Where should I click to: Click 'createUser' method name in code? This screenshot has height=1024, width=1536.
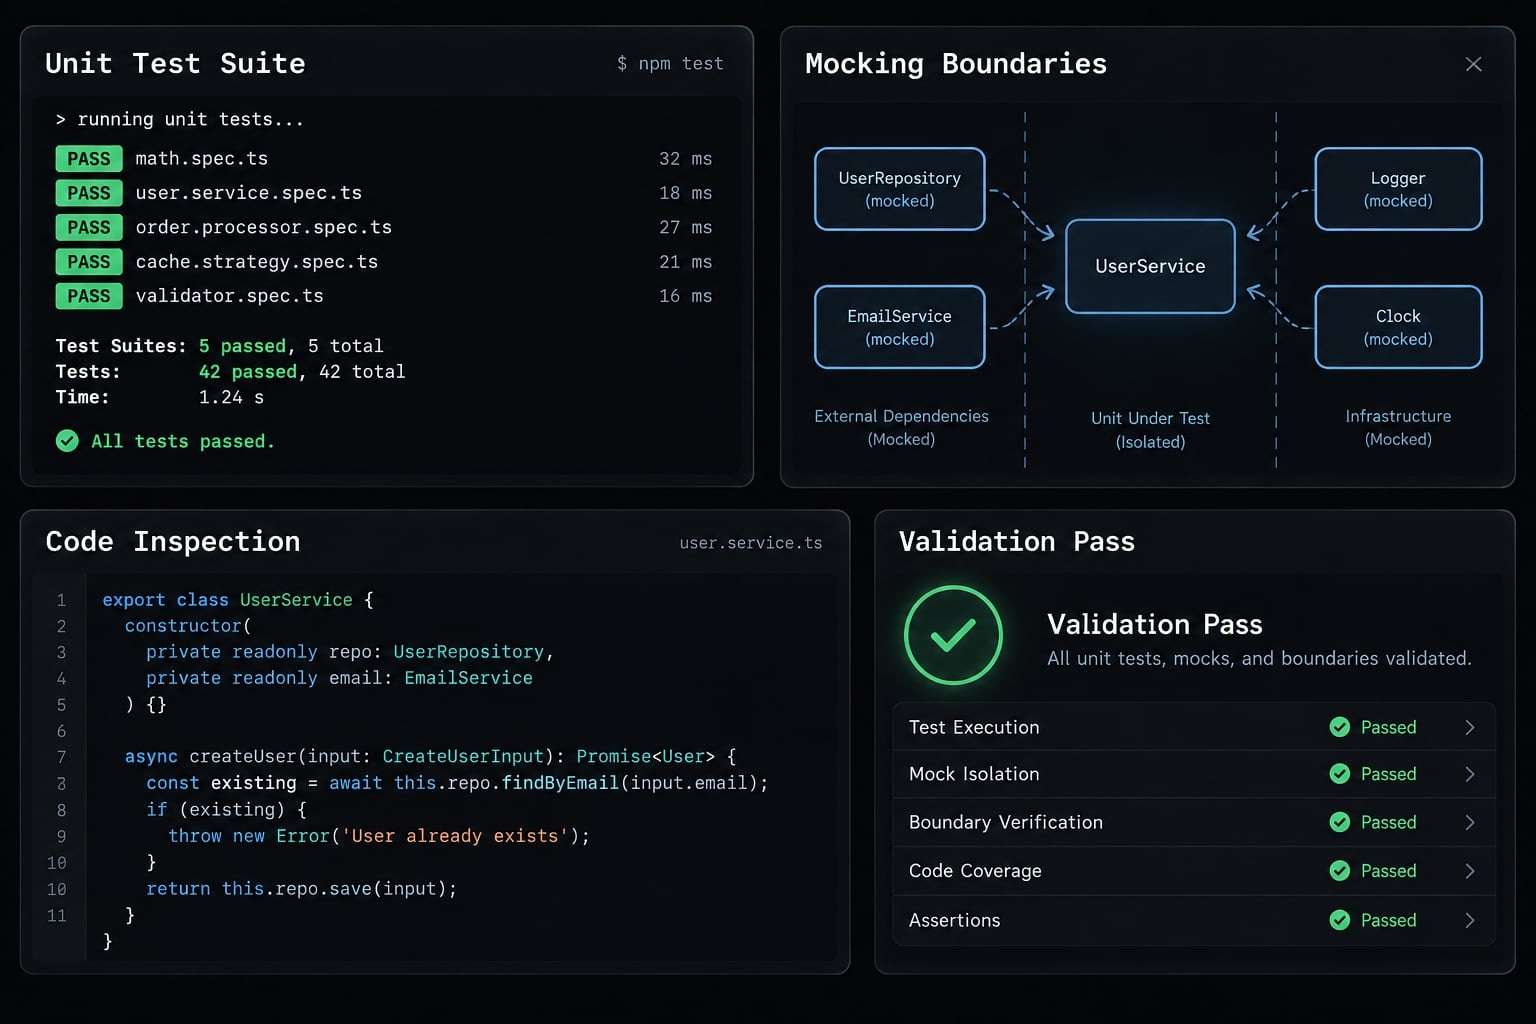(242, 757)
